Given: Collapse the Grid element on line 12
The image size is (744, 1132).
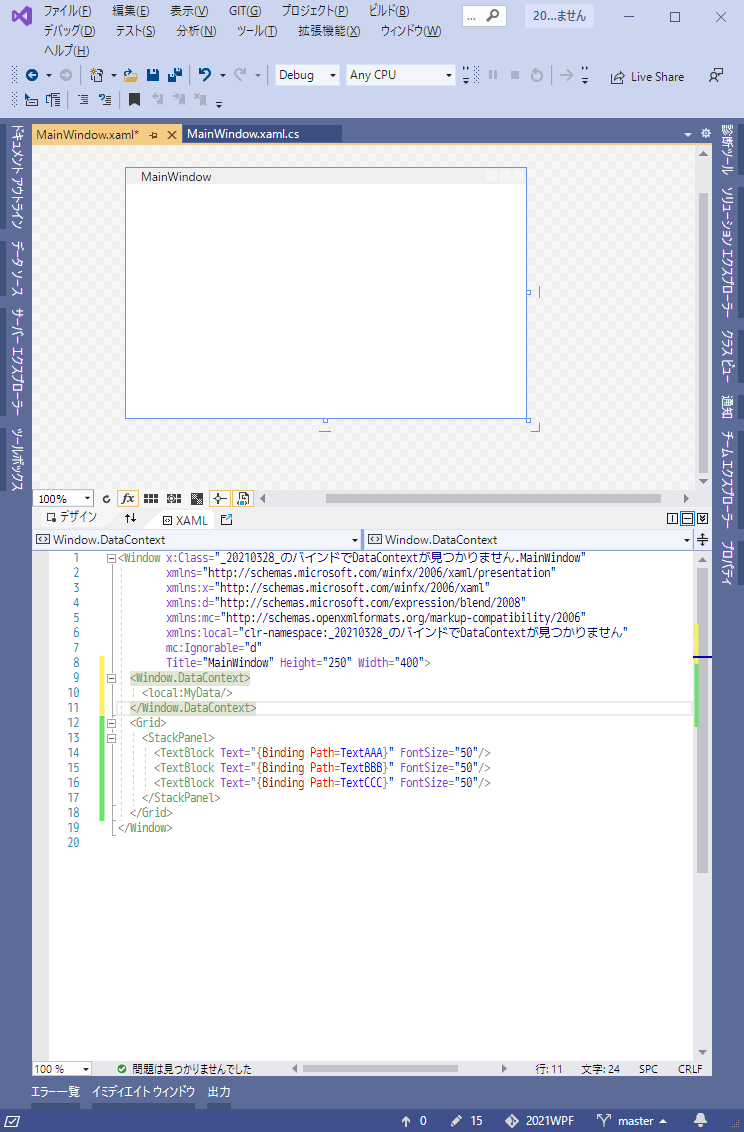Looking at the screenshot, I should click(x=111, y=723).
